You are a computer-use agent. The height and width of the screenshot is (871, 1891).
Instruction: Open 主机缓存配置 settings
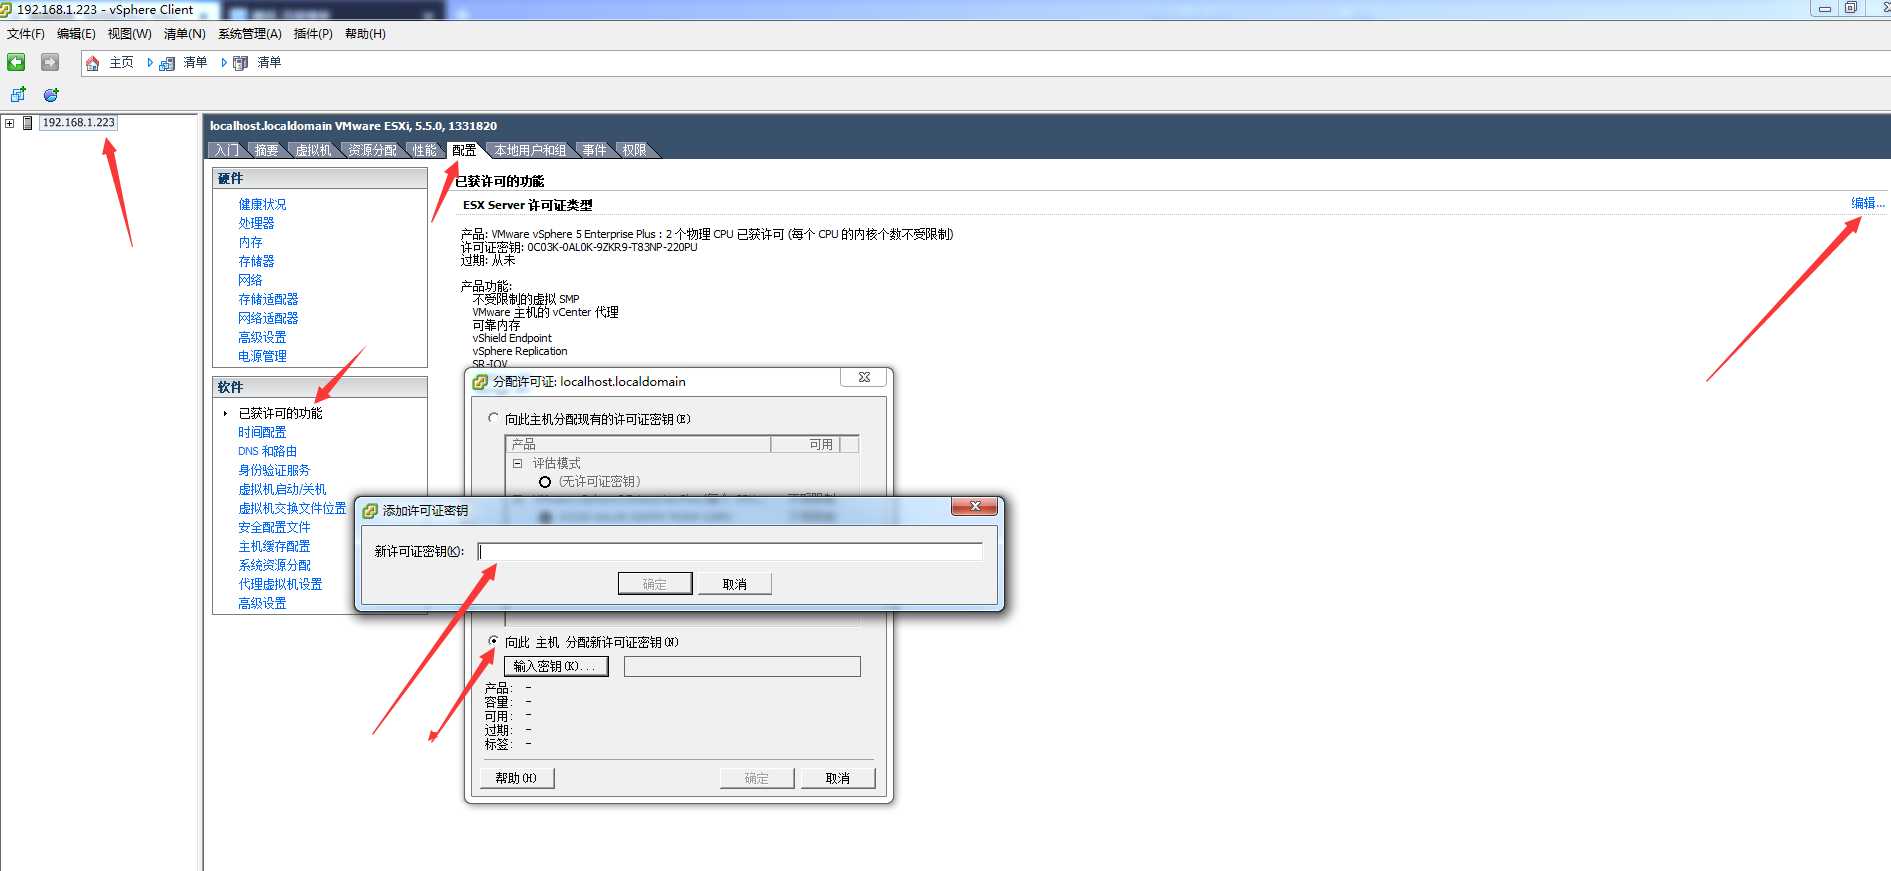[x=274, y=546]
